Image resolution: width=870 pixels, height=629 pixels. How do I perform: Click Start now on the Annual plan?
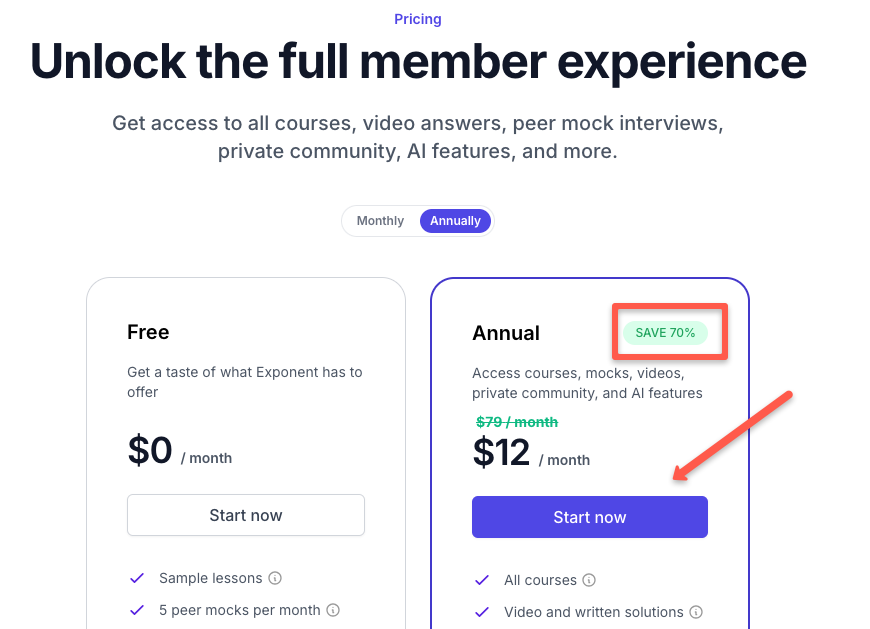pyautogui.click(x=589, y=517)
